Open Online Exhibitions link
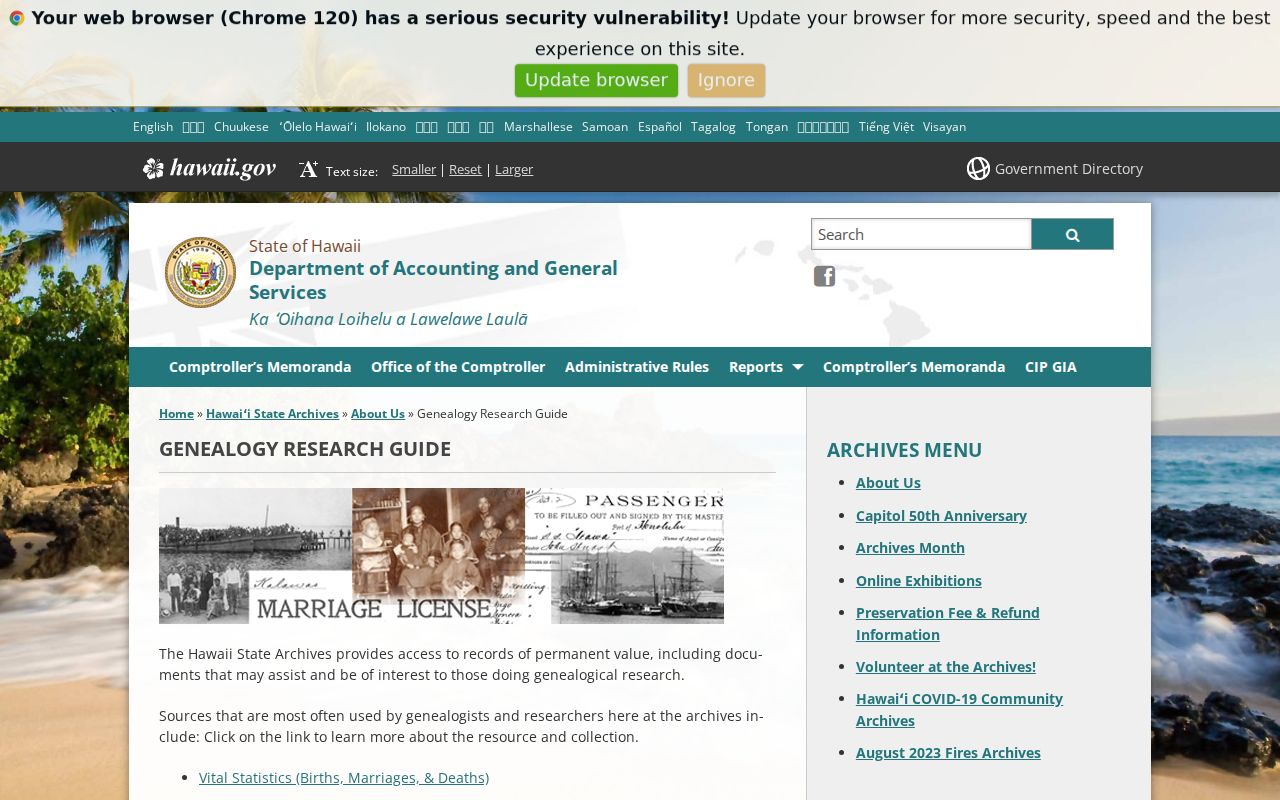This screenshot has width=1280, height=800. 919,580
